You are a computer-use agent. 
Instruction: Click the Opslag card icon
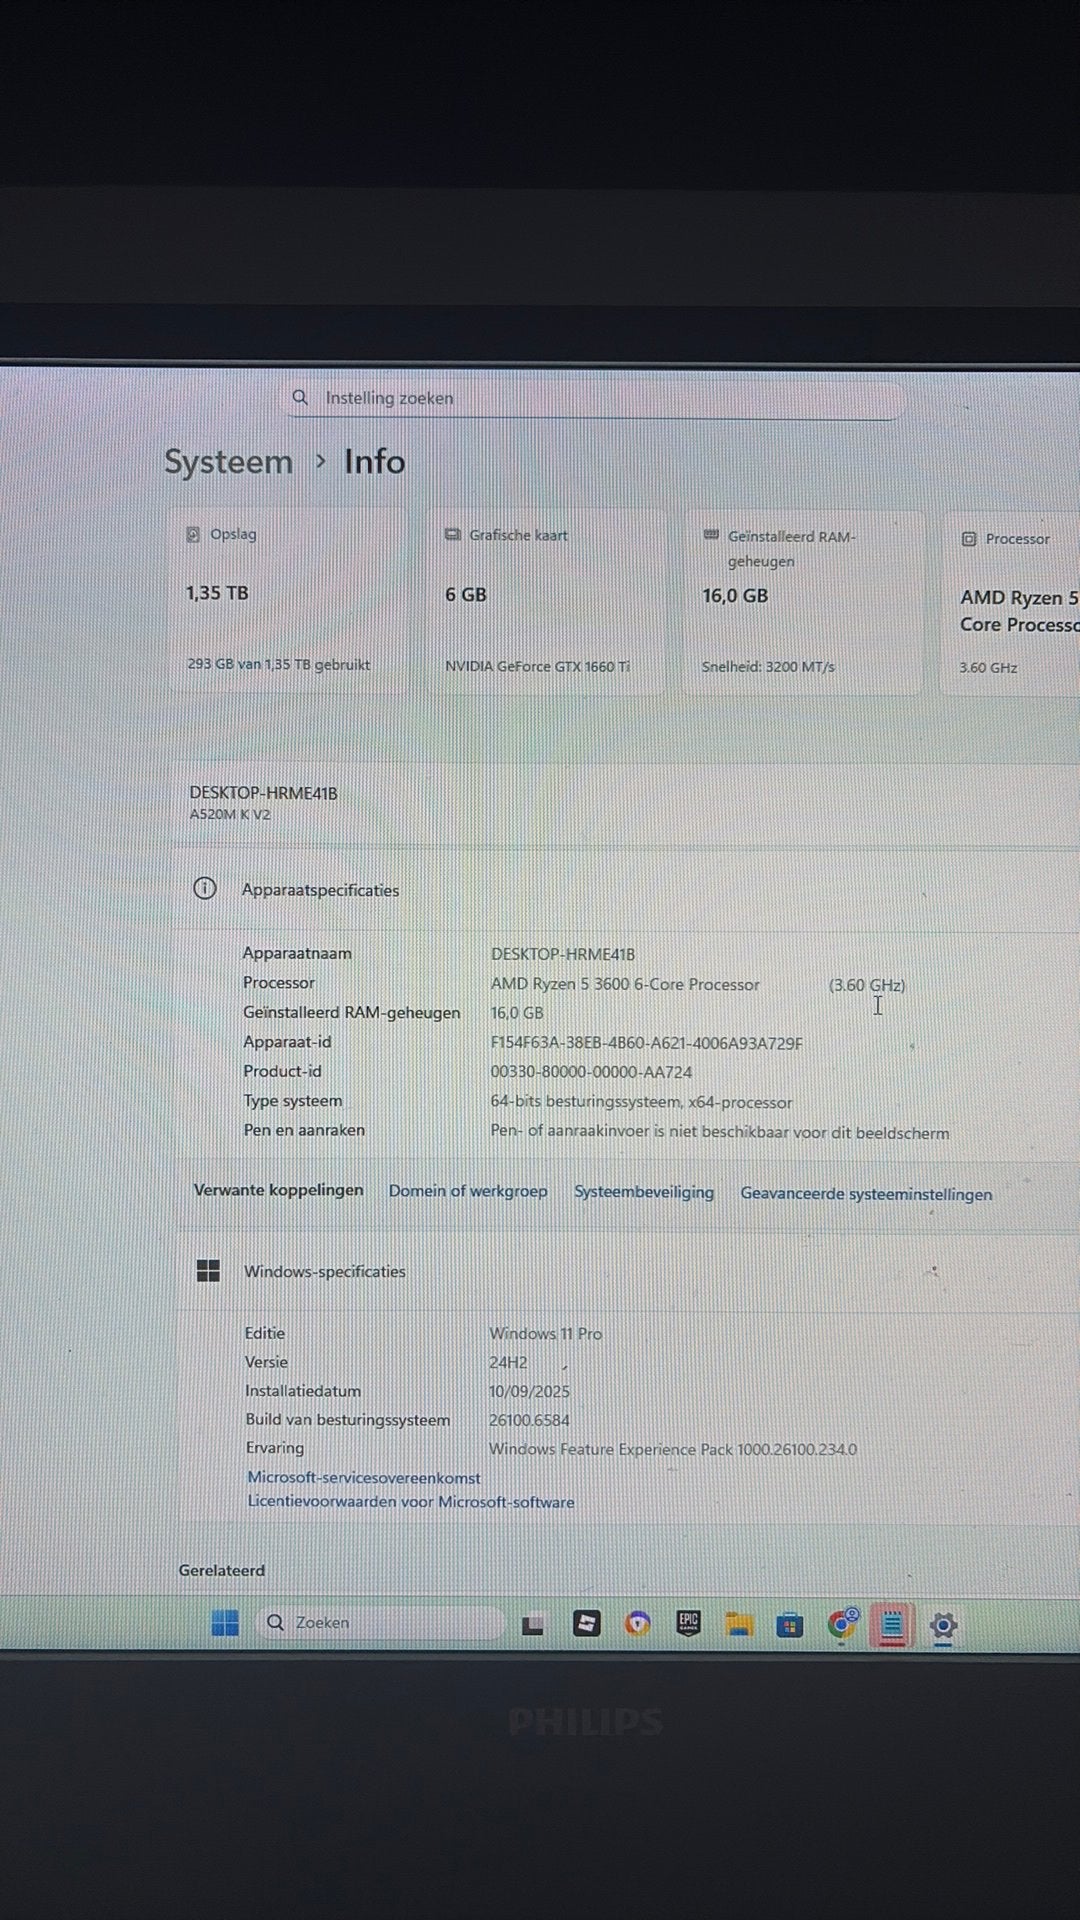pos(193,535)
